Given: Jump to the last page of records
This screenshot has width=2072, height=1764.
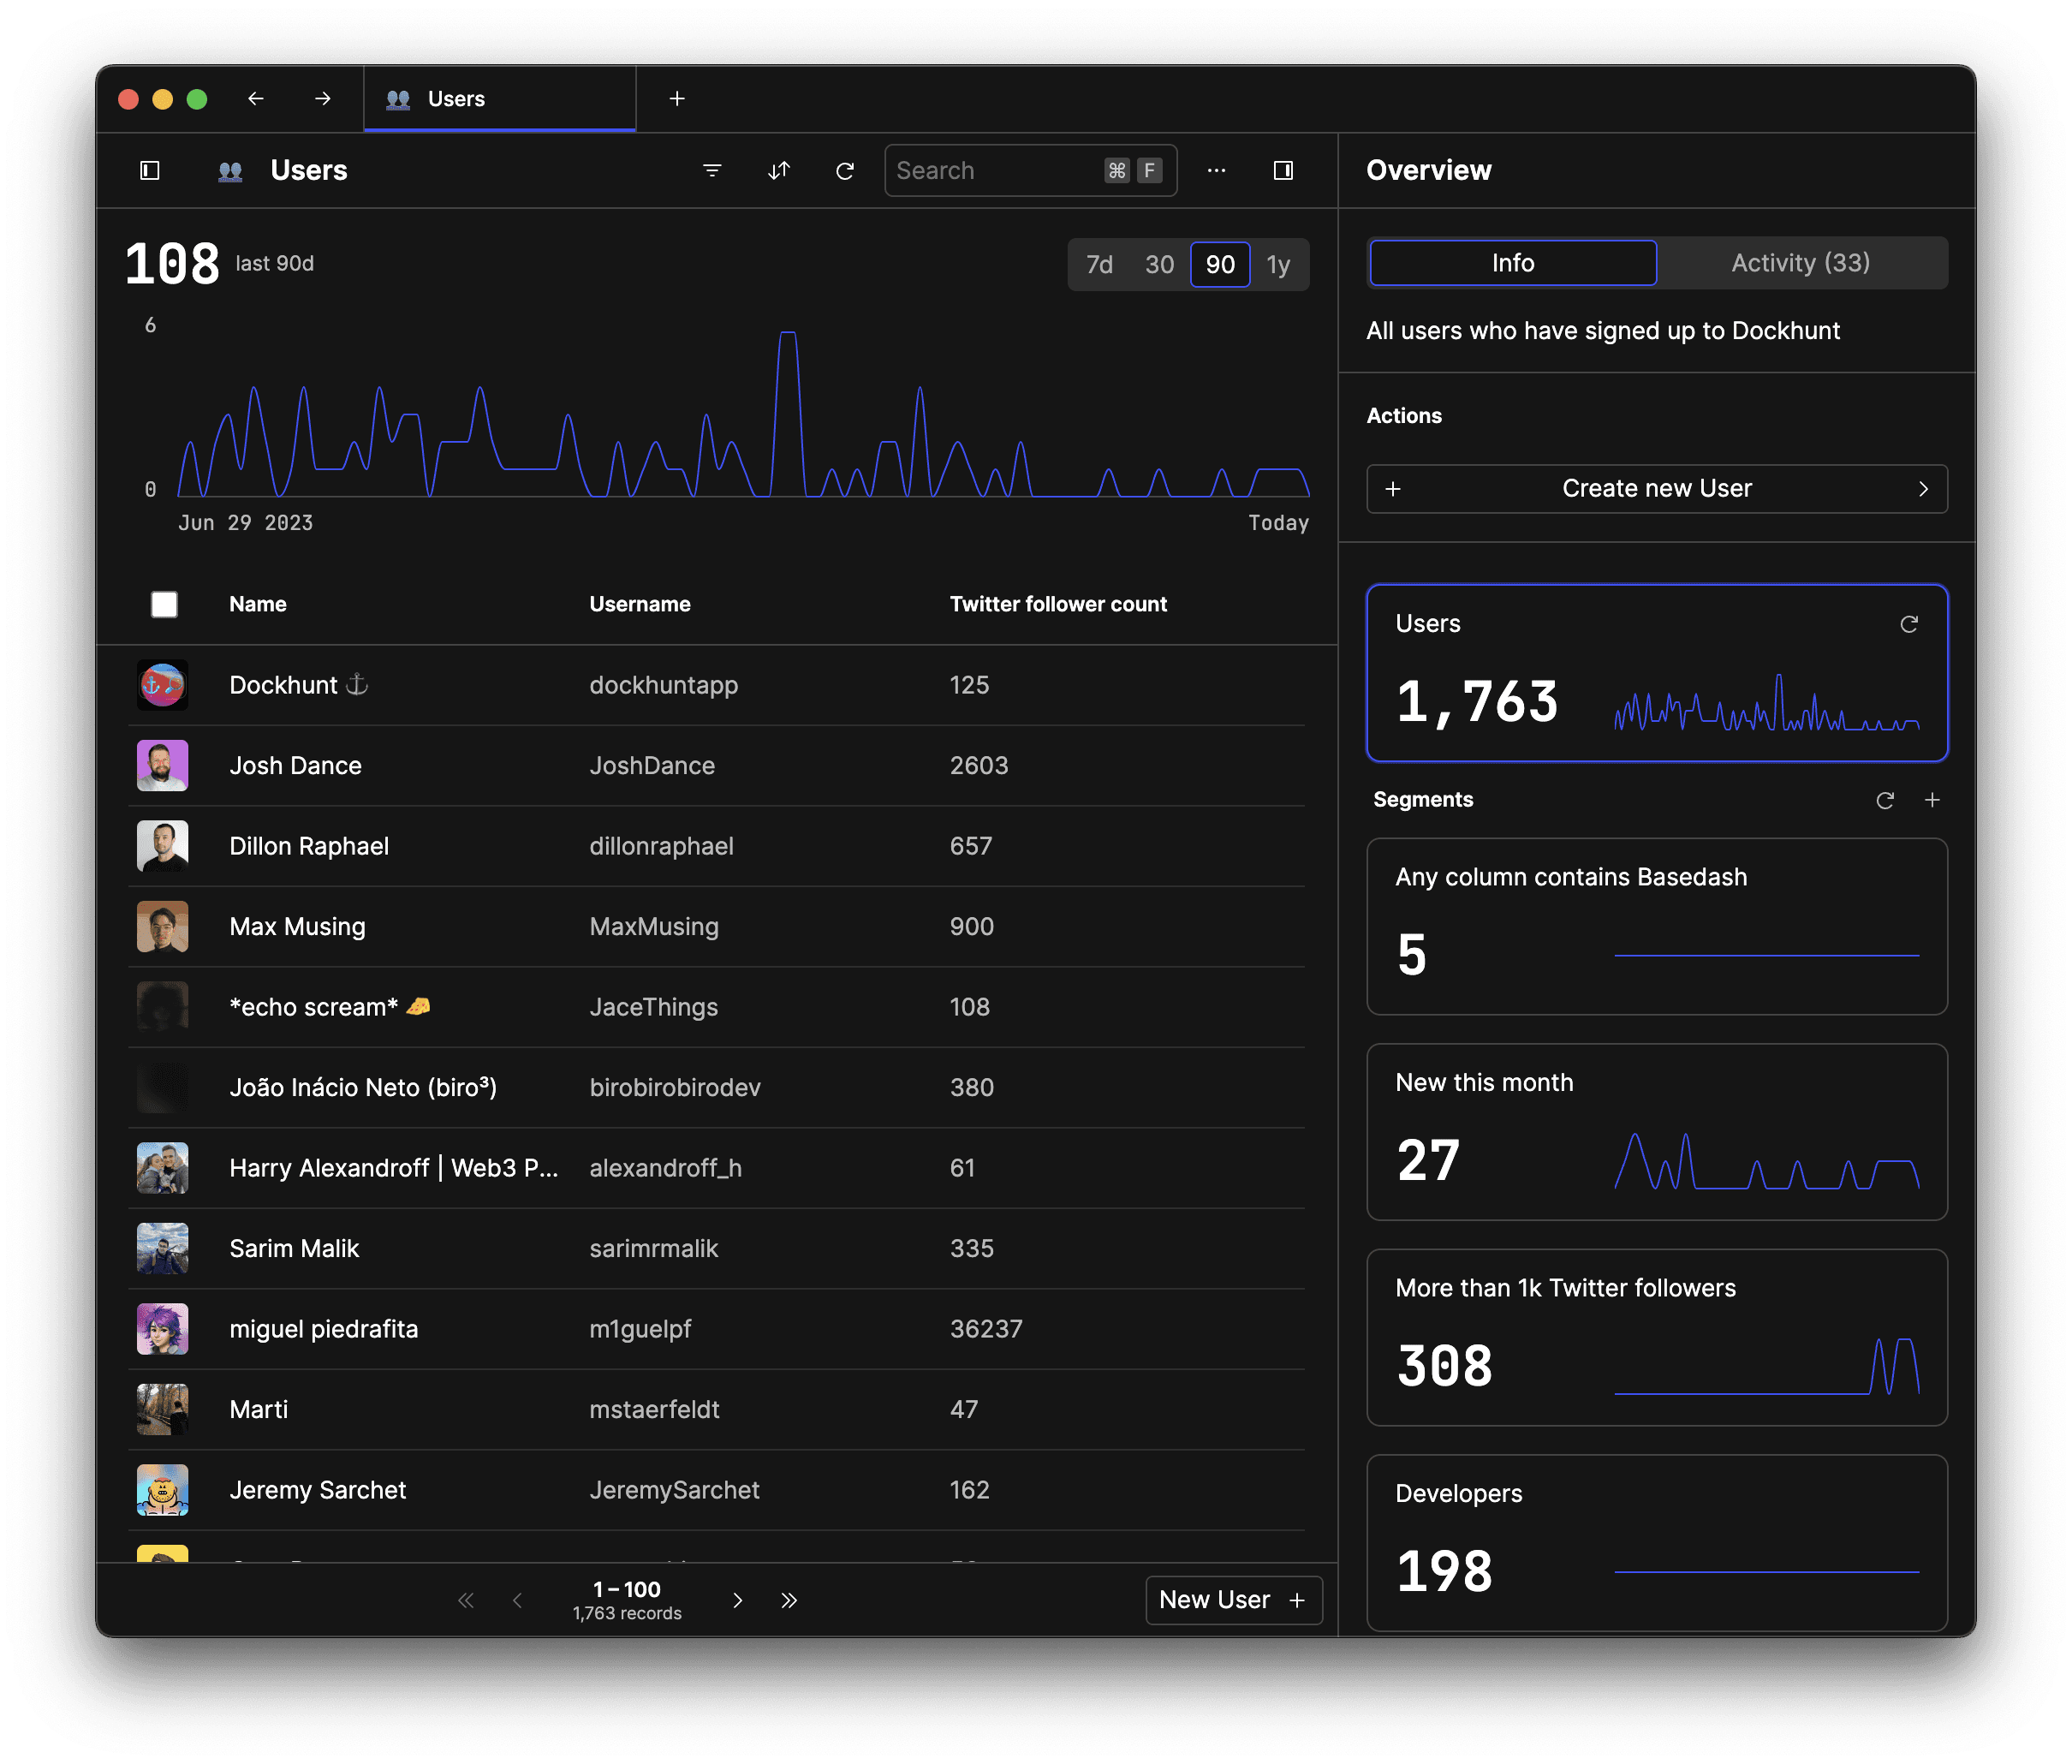Looking at the screenshot, I should point(789,1600).
